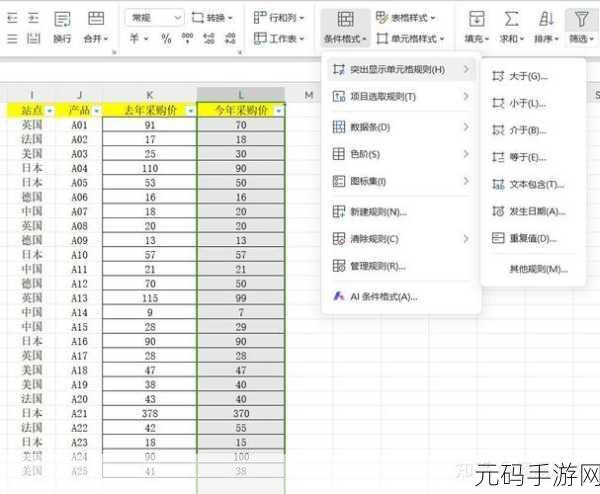Screen dimensions: 600x494
Task: Select 突出显示单元格规则(H) menu item
Action: pos(401,70)
